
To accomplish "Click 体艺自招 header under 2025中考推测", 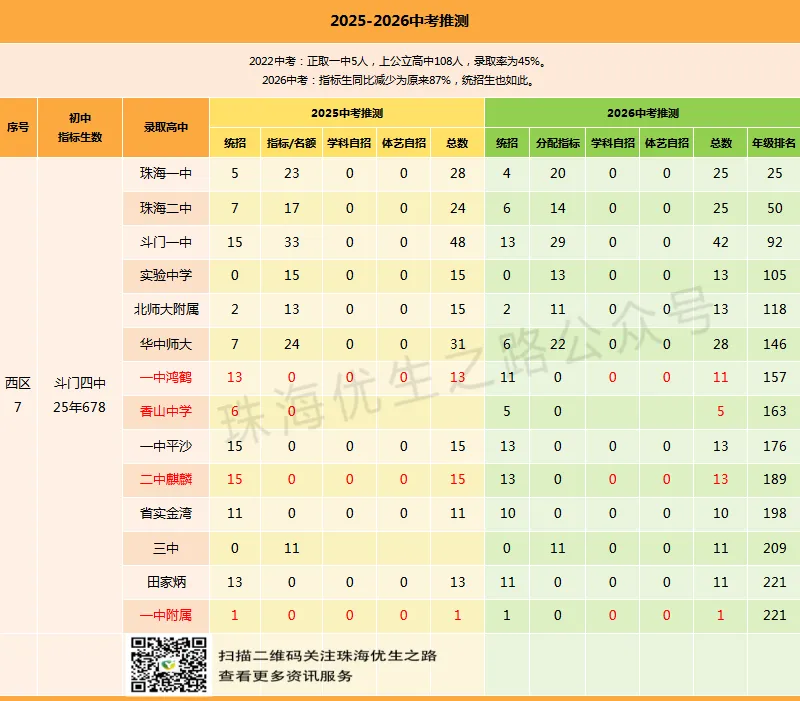I will pyautogui.click(x=404, y=143).
